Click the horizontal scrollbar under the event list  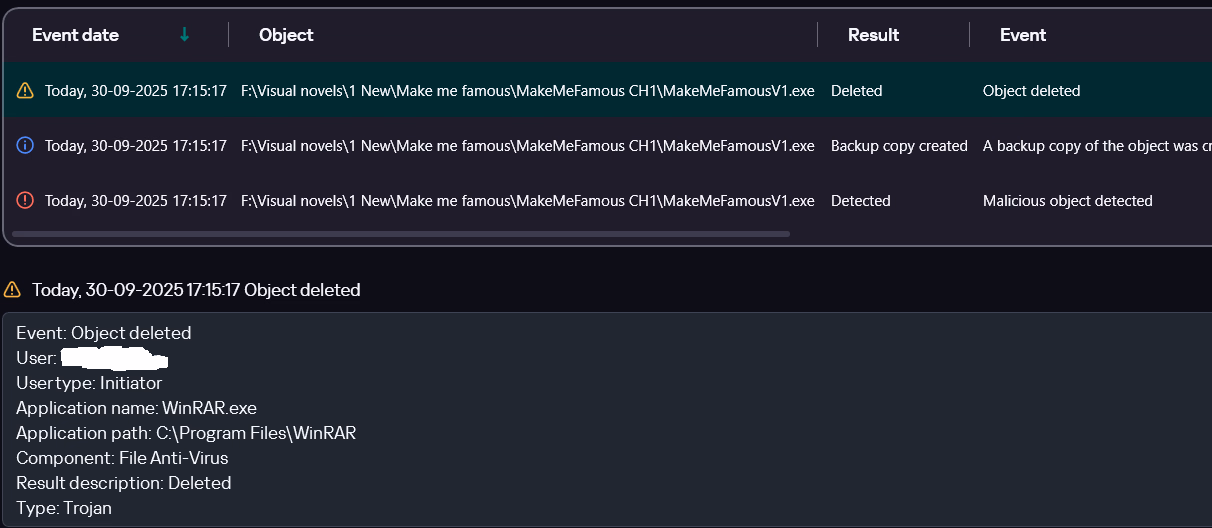400,234
